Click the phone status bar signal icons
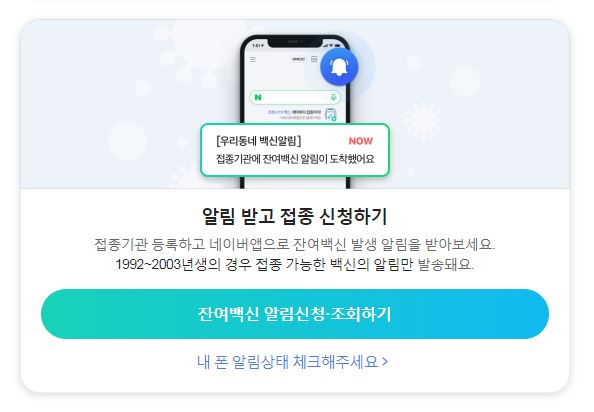594x412 pixels. [x=333, y=46]
